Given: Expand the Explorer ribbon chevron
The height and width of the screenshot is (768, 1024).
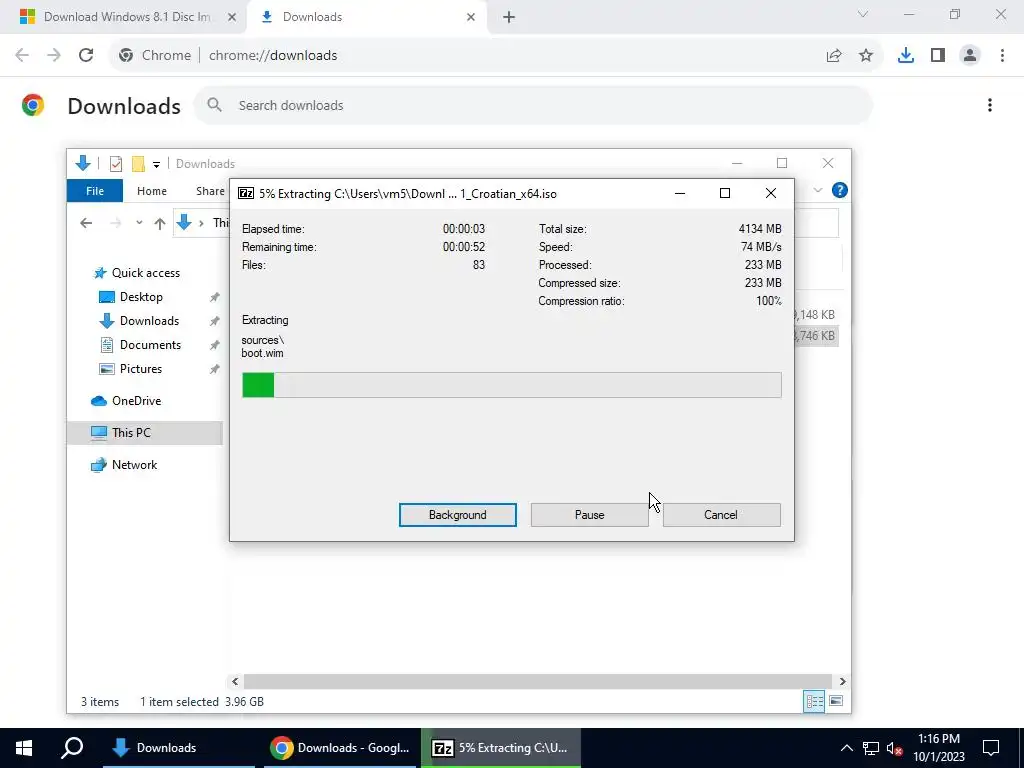Looking at the screenshot, I should [818, 190].
